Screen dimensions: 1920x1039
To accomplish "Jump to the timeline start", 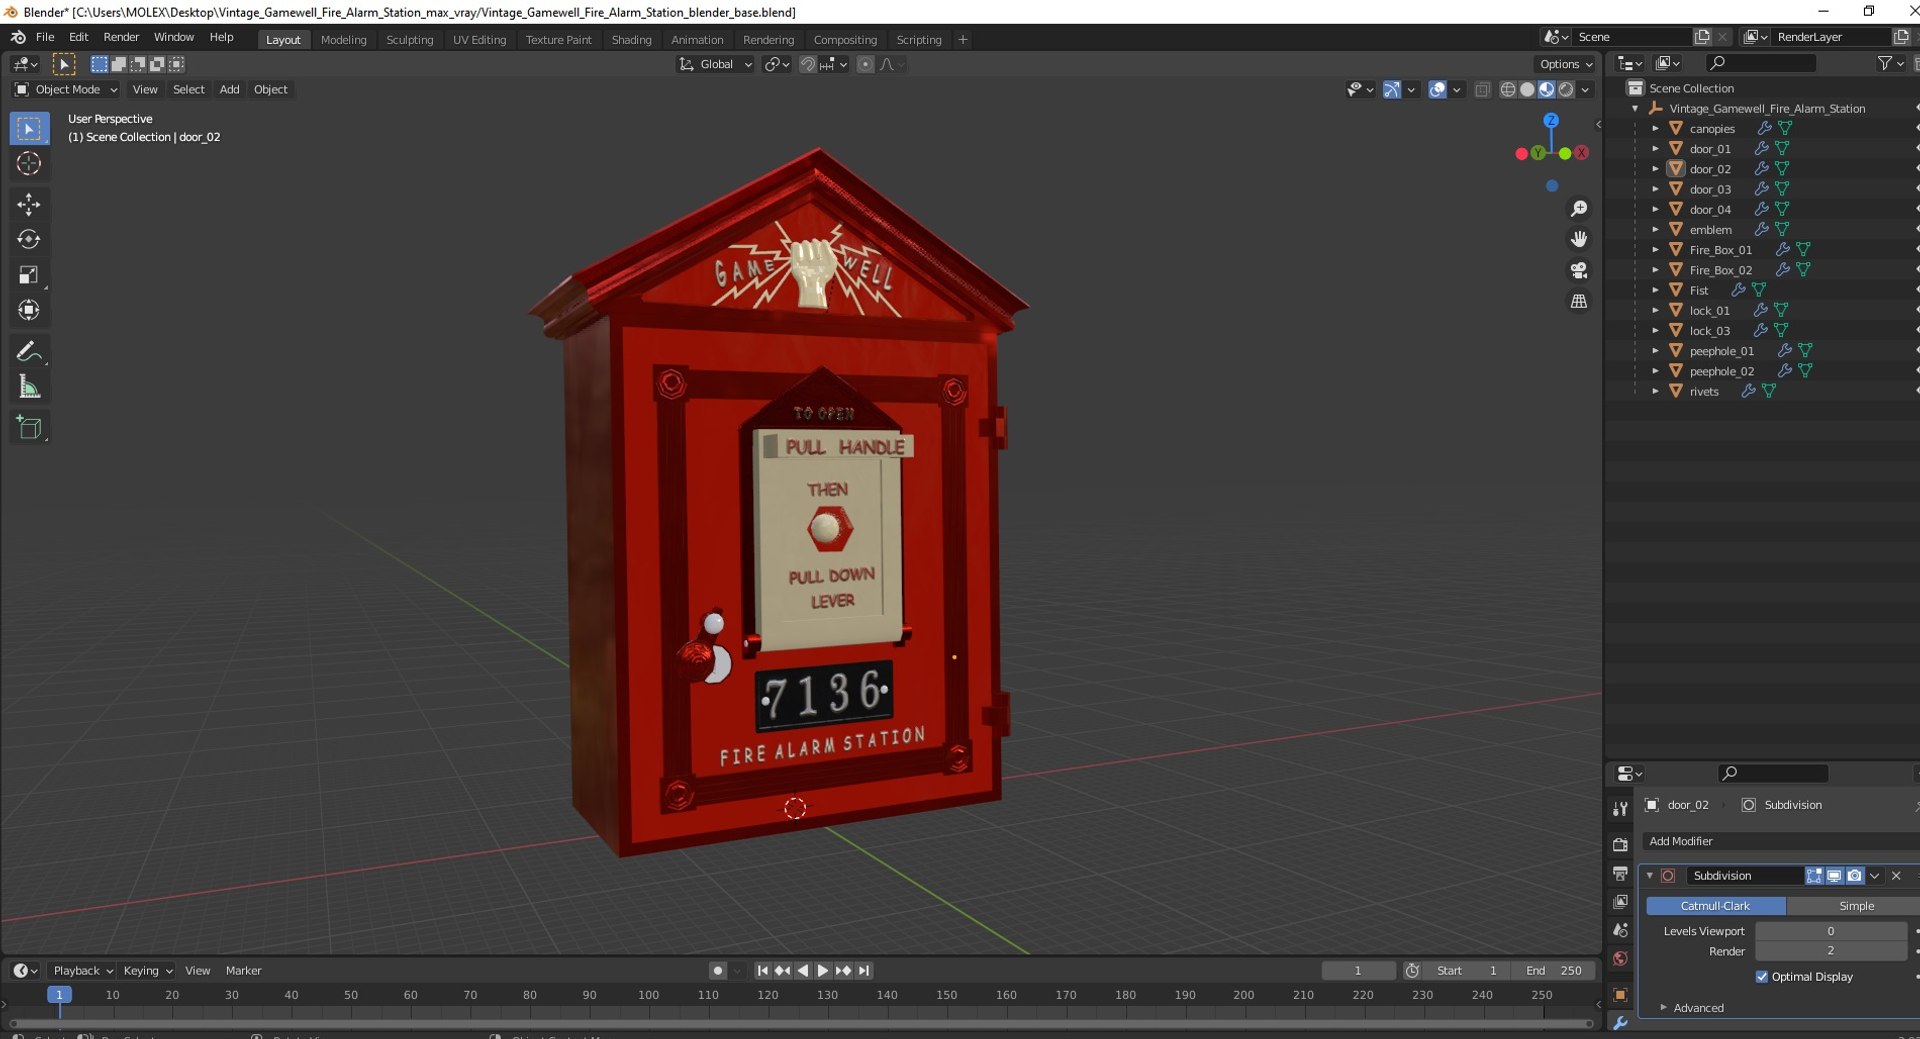I will (x=762, y=971).
